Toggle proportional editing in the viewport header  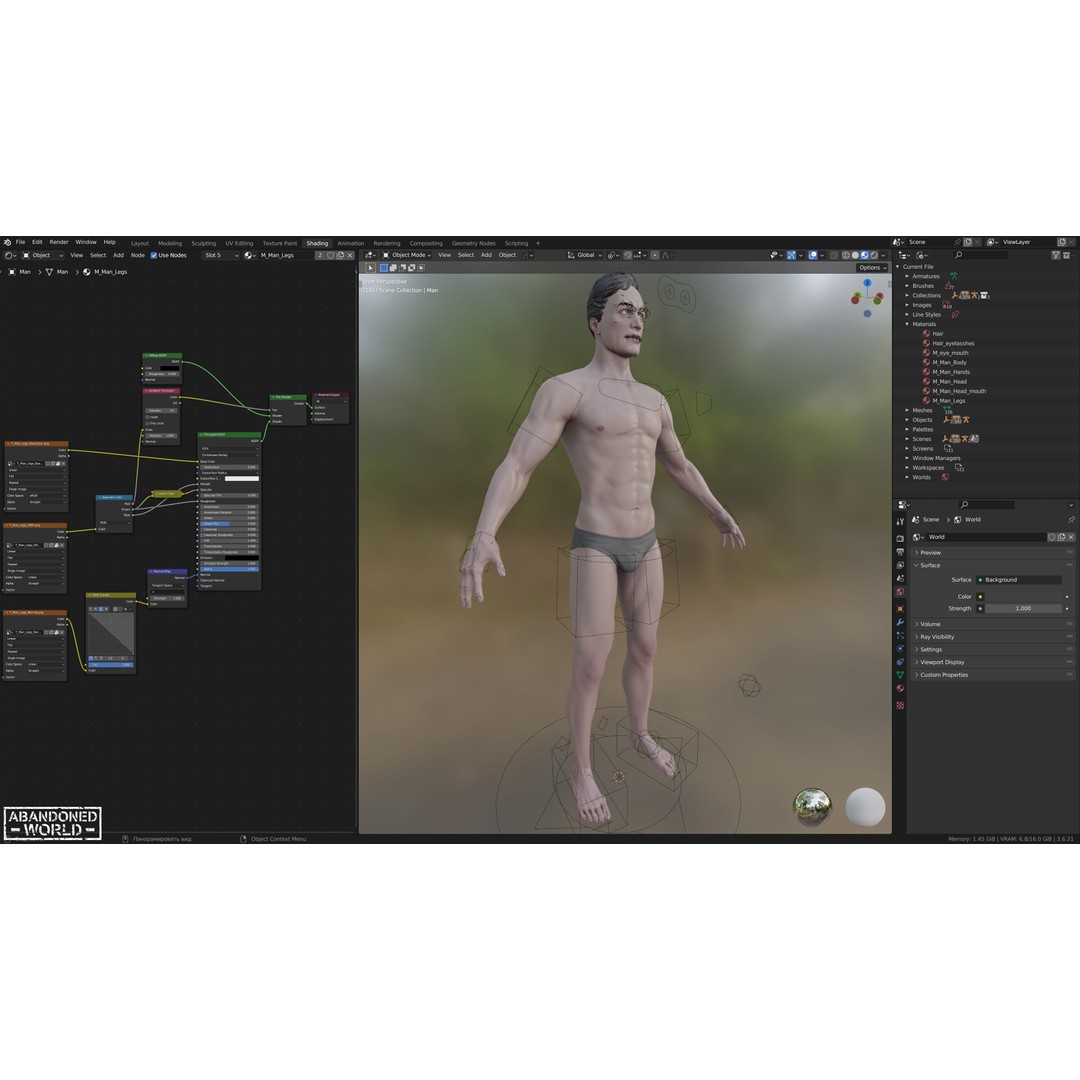654,255
